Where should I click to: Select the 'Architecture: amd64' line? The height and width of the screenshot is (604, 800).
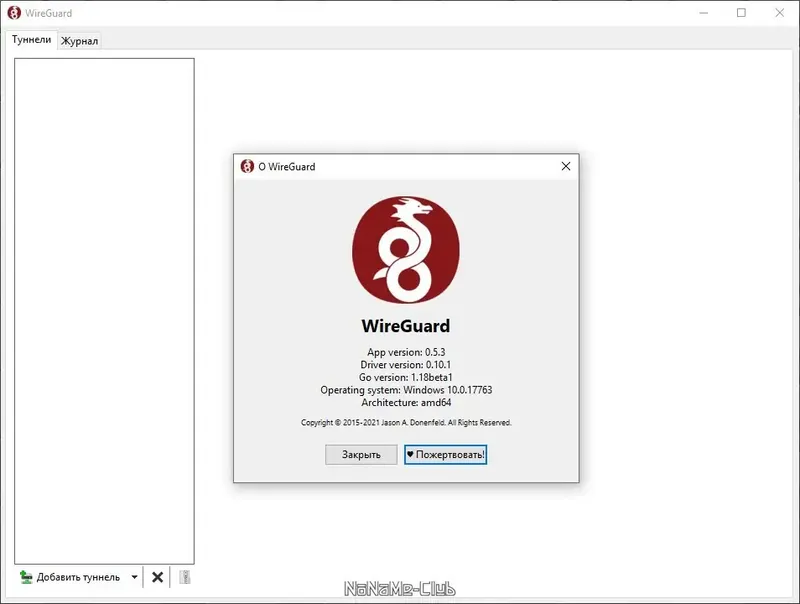(x=406, y=402)
